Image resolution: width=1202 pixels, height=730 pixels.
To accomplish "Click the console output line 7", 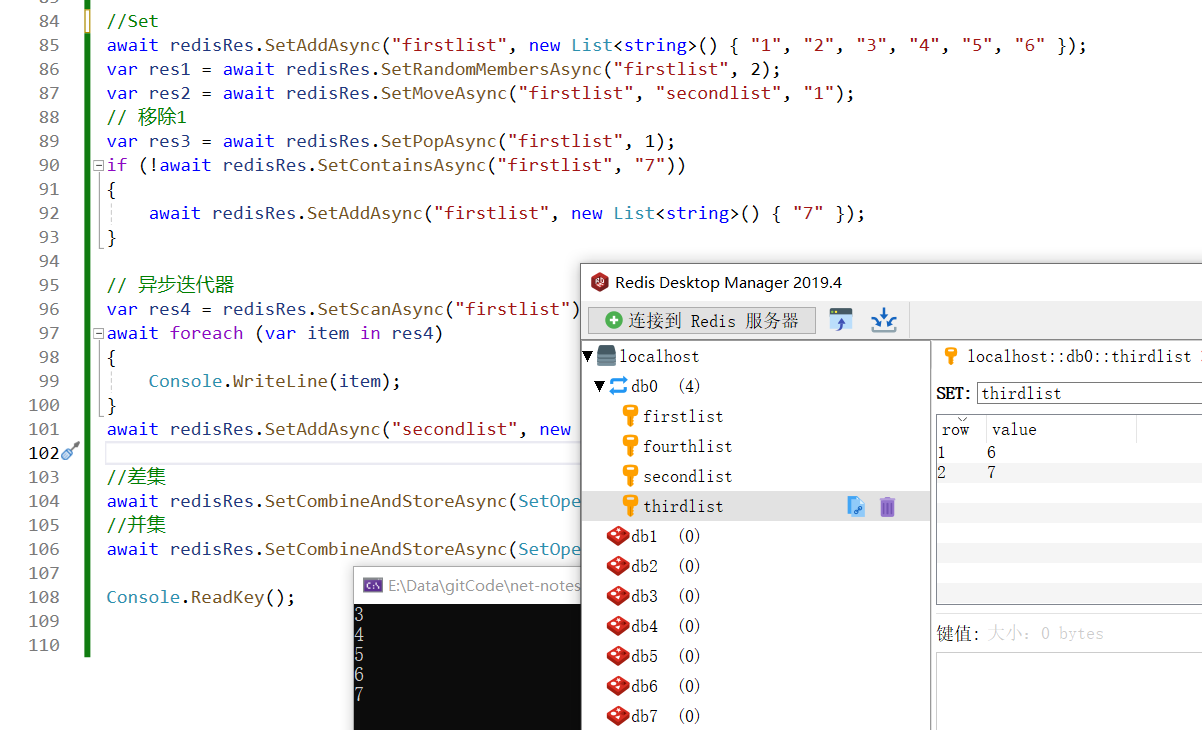I will pyautogui.click(x=359, y=695).
